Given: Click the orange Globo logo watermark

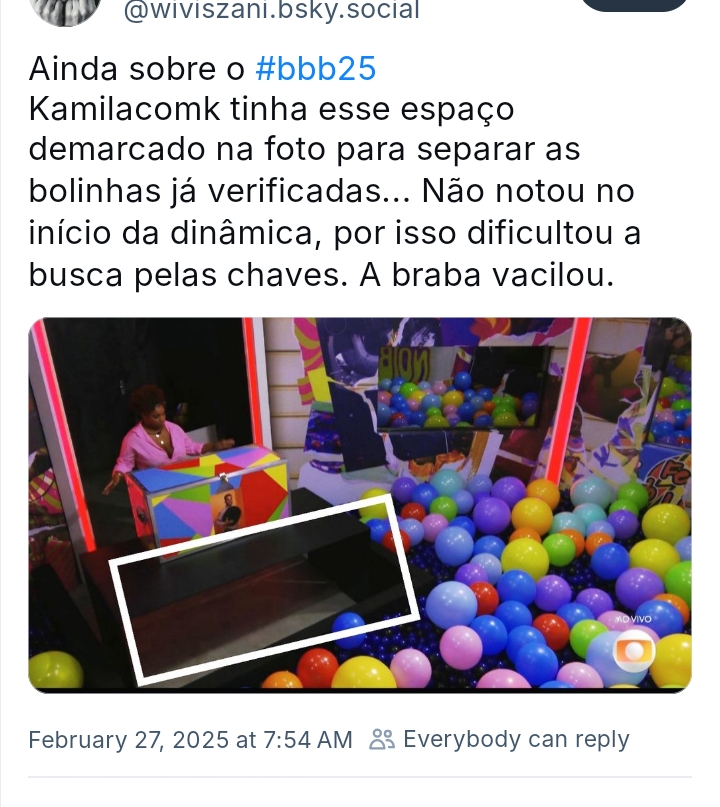Looking at the screenshot, I should [634, 652].
